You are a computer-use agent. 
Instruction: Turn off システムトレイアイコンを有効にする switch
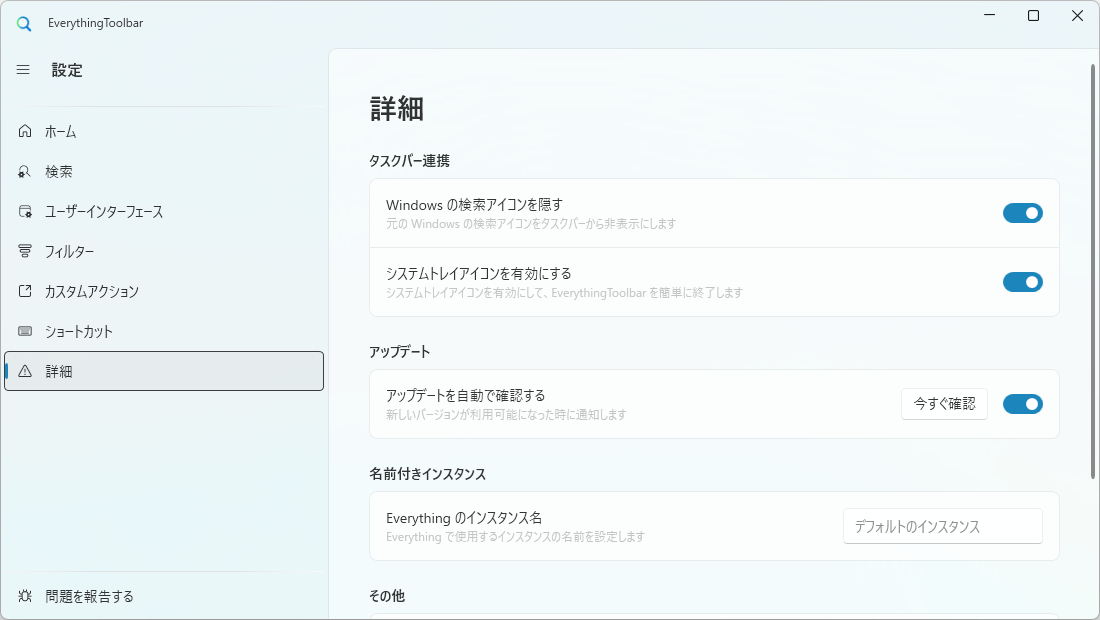1022,282
